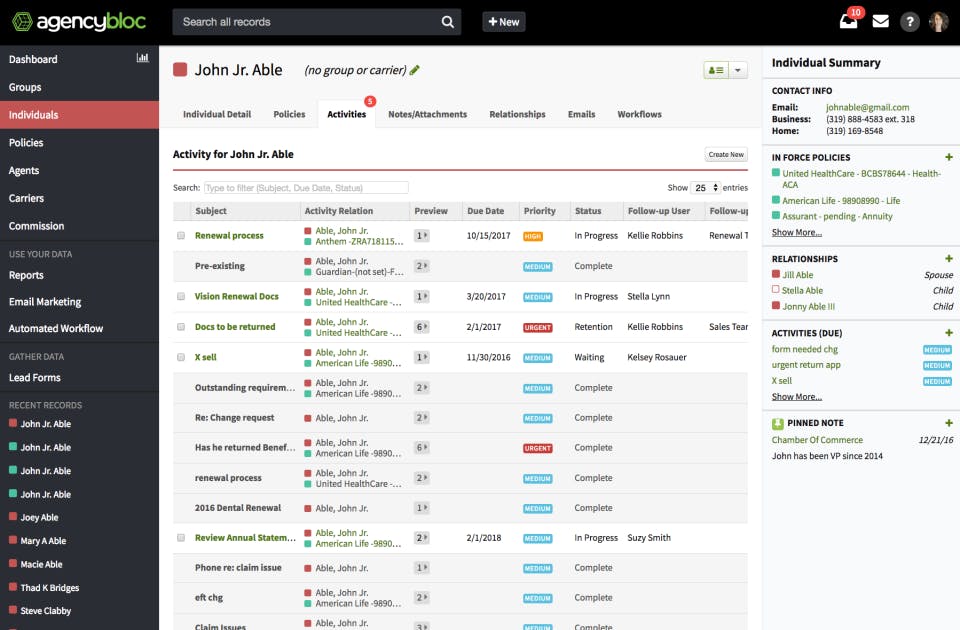This screenshot has height=630, width=960.
Task: Click Show More under Activities Due
Action: (x=797, y=397)
